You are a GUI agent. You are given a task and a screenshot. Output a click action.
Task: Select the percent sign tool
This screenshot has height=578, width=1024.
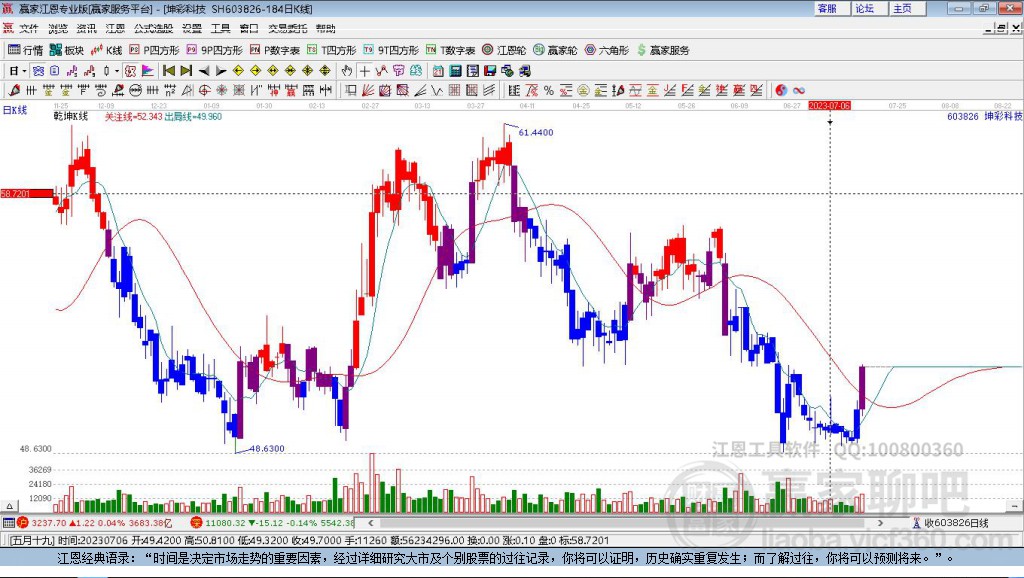pos(549,90)
